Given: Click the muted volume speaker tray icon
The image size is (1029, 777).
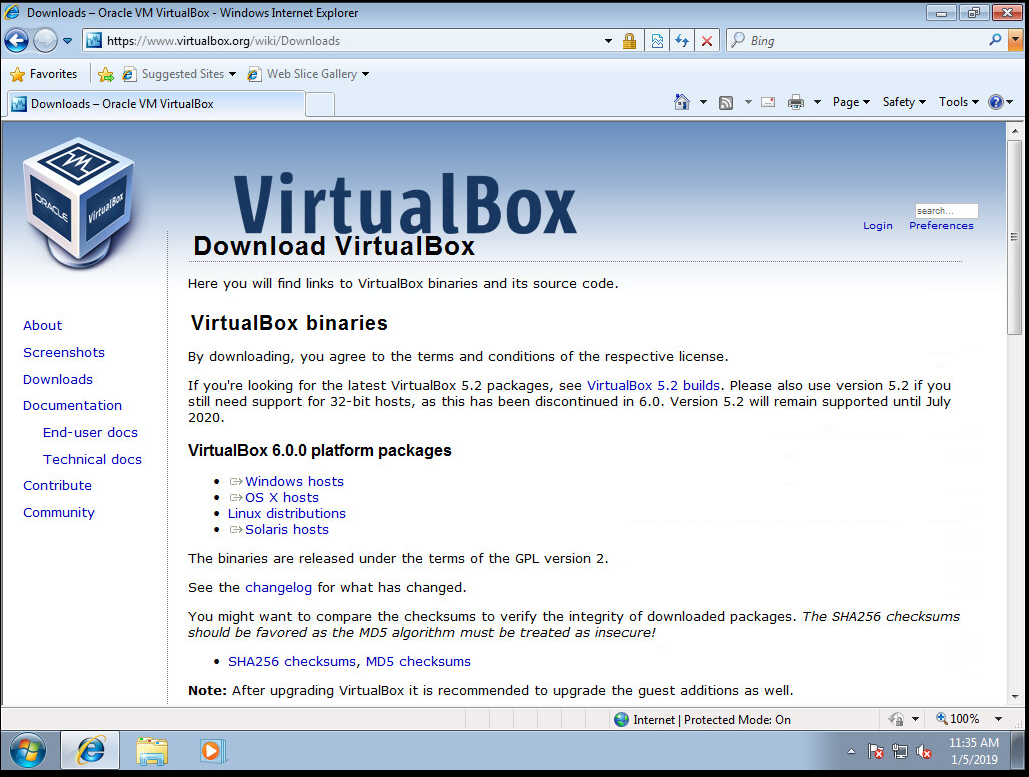Looking at the screenshot, I should coord(924,752).
